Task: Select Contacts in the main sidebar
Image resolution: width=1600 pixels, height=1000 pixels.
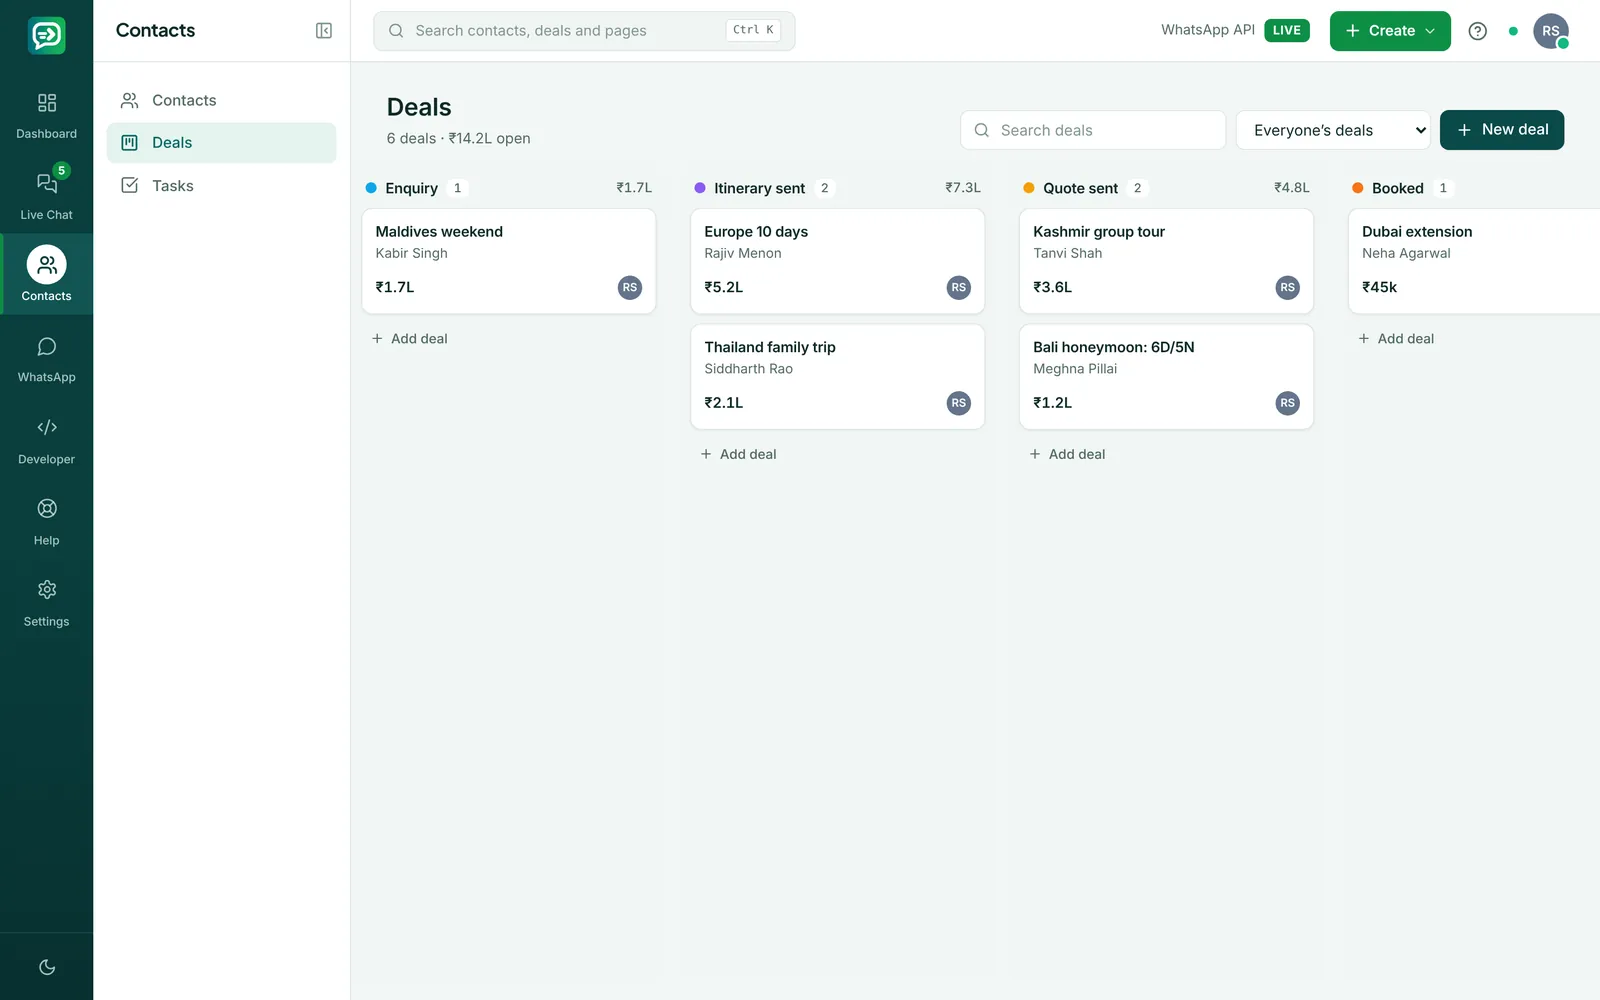Action: click(x=46, y=274)
